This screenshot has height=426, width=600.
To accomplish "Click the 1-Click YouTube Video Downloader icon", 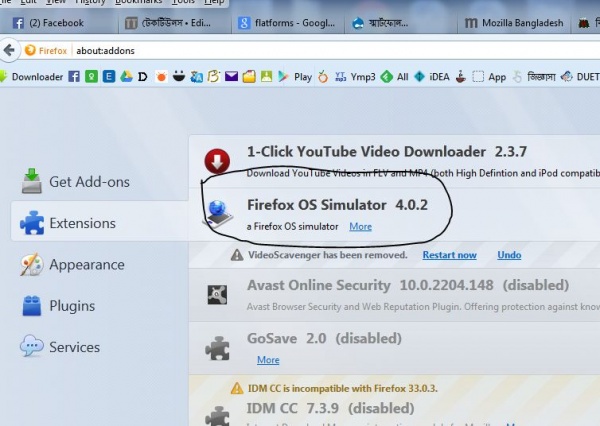I will (217, 161).
